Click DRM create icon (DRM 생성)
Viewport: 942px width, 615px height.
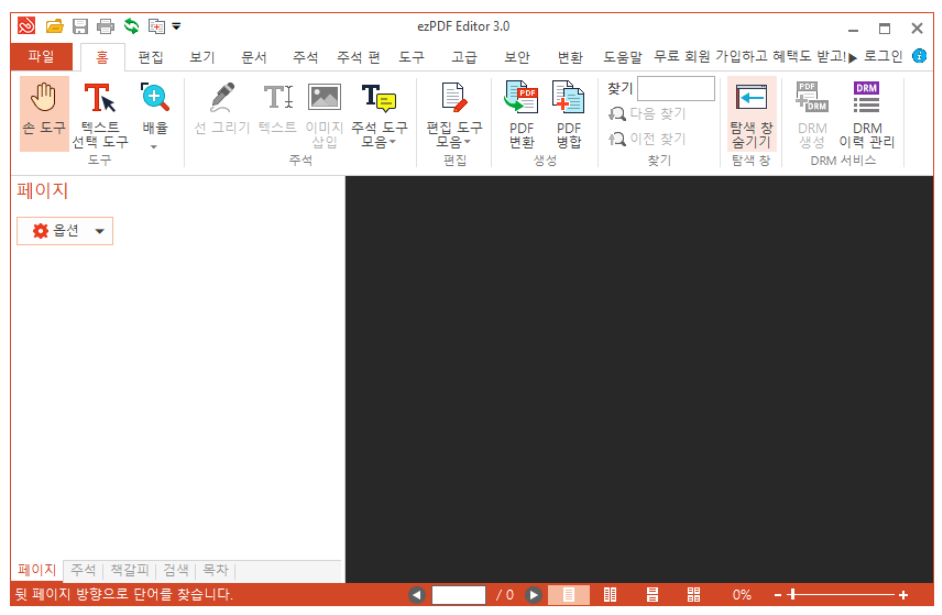812,115
